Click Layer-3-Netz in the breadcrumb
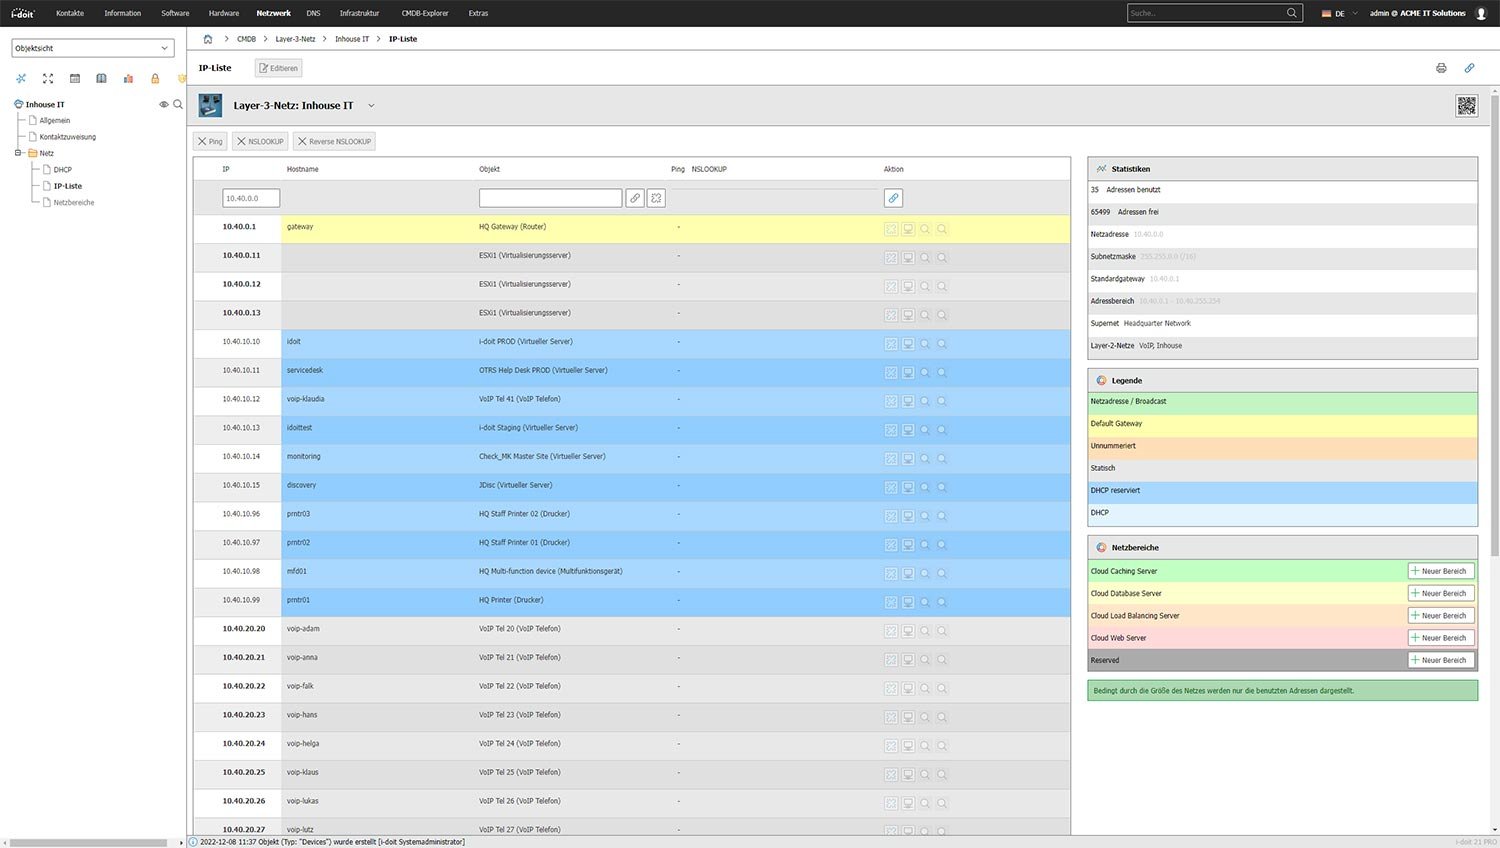Screen dimensions: 1500x848 pos(295,39)
